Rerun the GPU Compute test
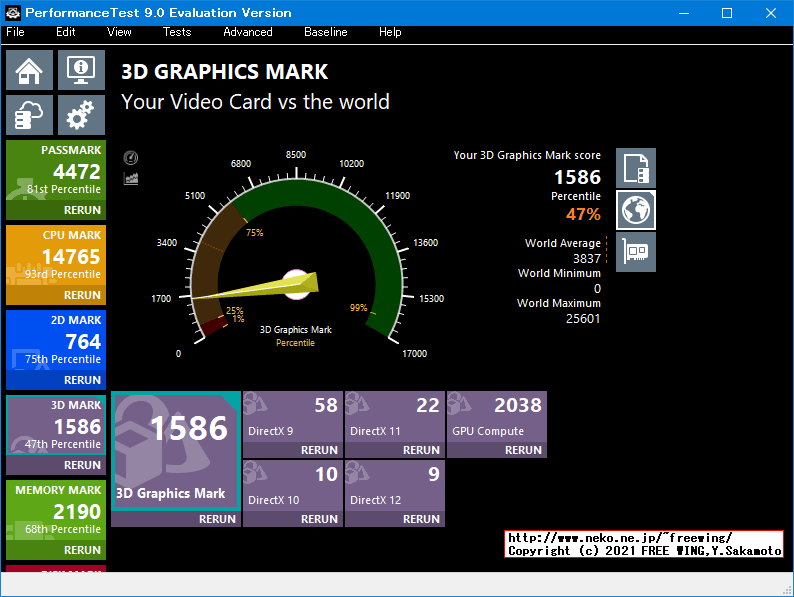This screenshot has width=794, height=597. [523, 450]
